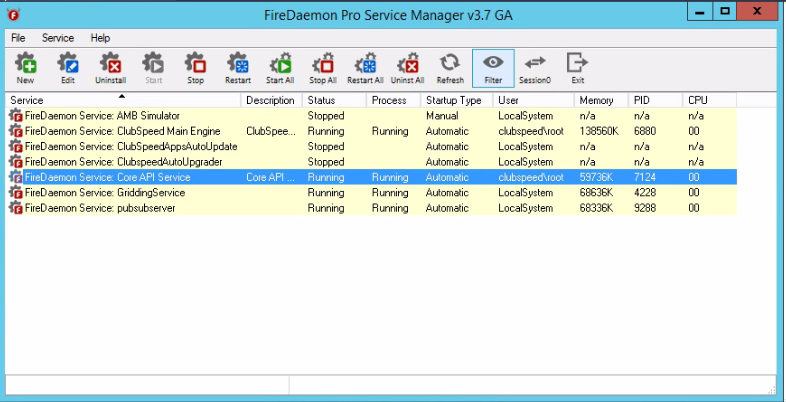The image size is (786, 402).
Task: Launch all services with Start All
Action: [280, 68]
